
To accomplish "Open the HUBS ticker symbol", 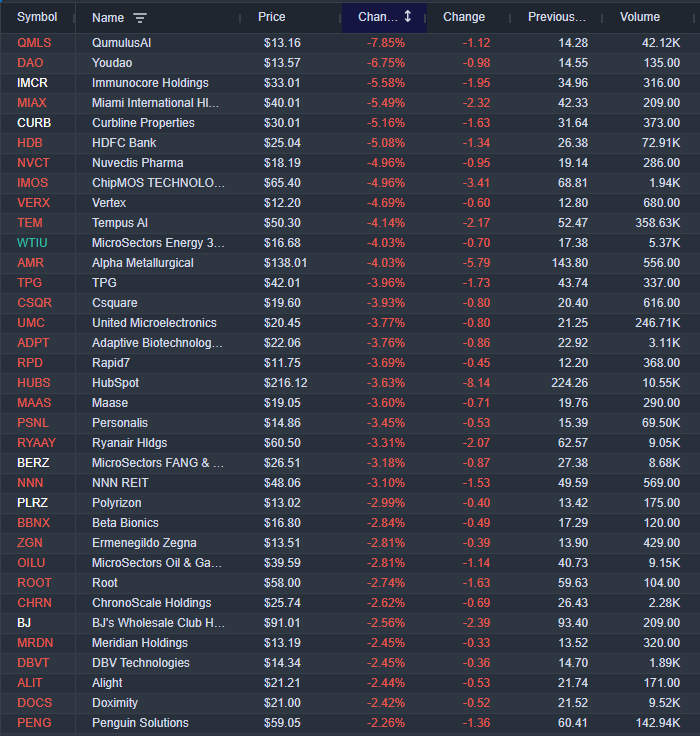I will (33, 383).
